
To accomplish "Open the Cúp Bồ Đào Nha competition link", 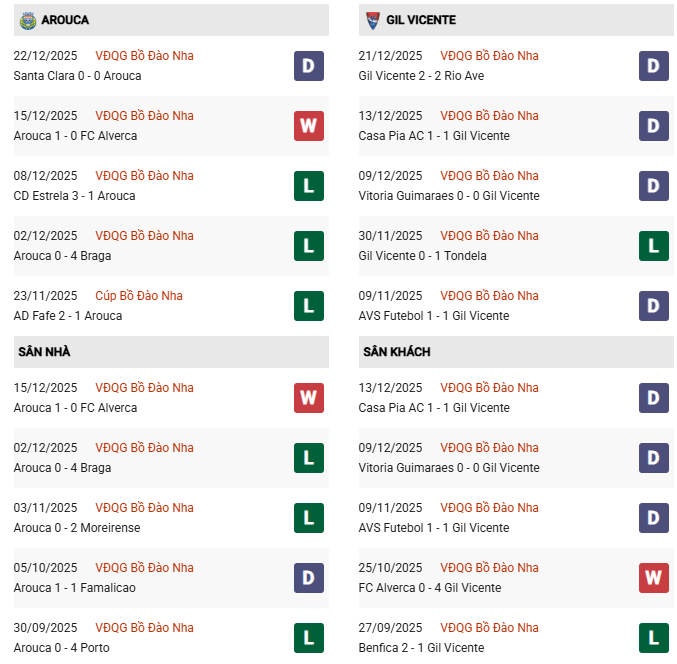I will click(x=139, y=296).
